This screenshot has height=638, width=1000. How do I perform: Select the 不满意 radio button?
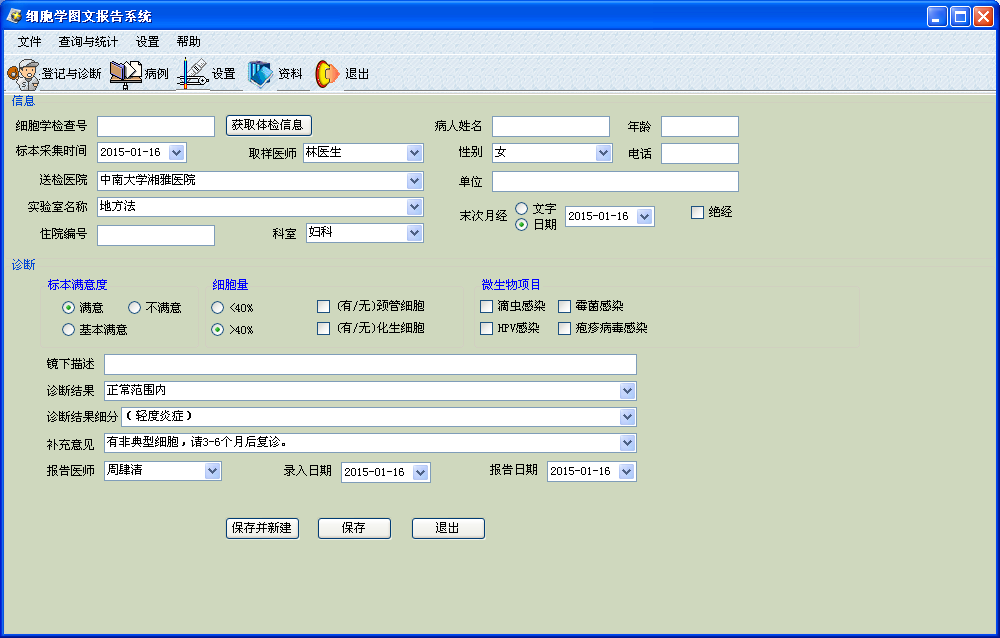point(134,308)
